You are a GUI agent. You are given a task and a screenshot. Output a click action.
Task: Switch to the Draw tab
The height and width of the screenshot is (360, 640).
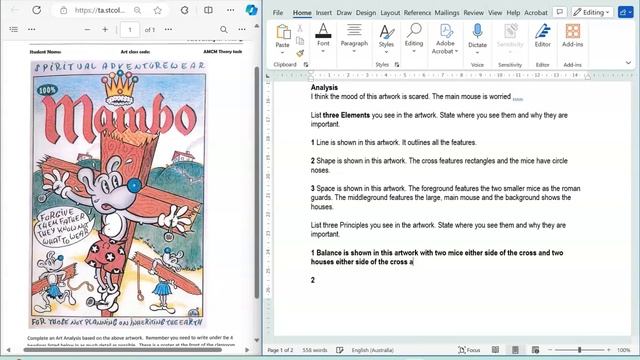(x=344, y=13)
